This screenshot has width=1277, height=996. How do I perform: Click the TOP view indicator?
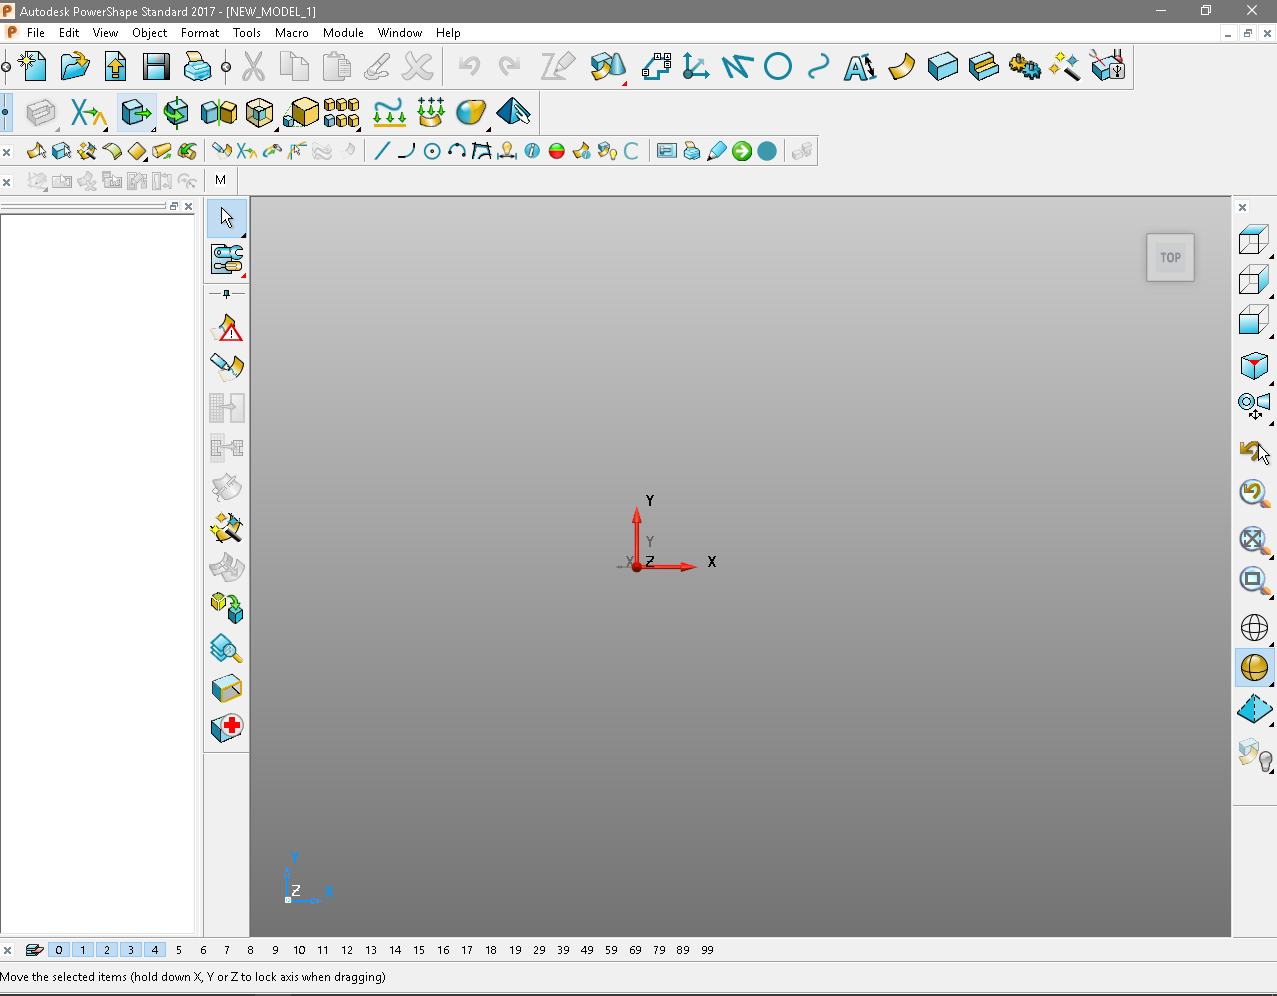coord(1169,257)
